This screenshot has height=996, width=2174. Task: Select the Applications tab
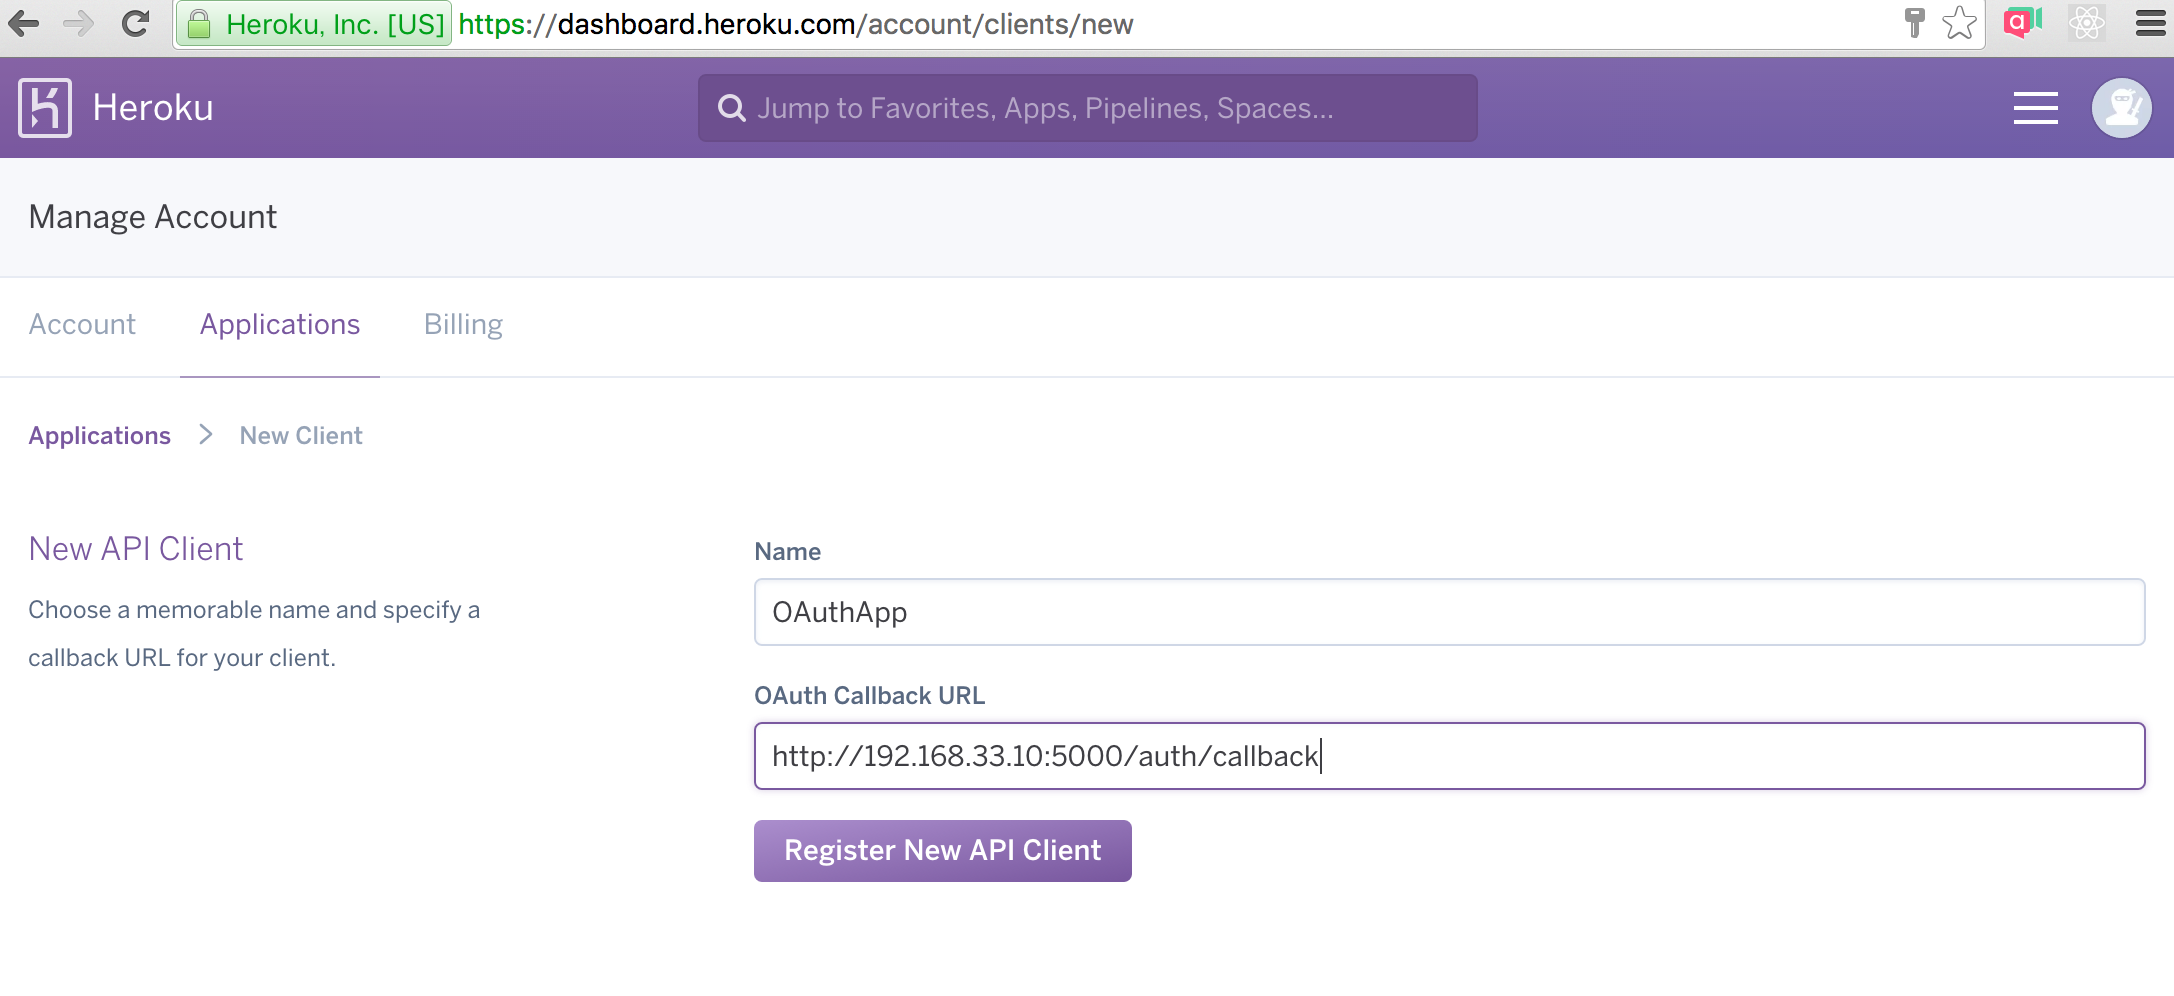(x=280, y=324)
